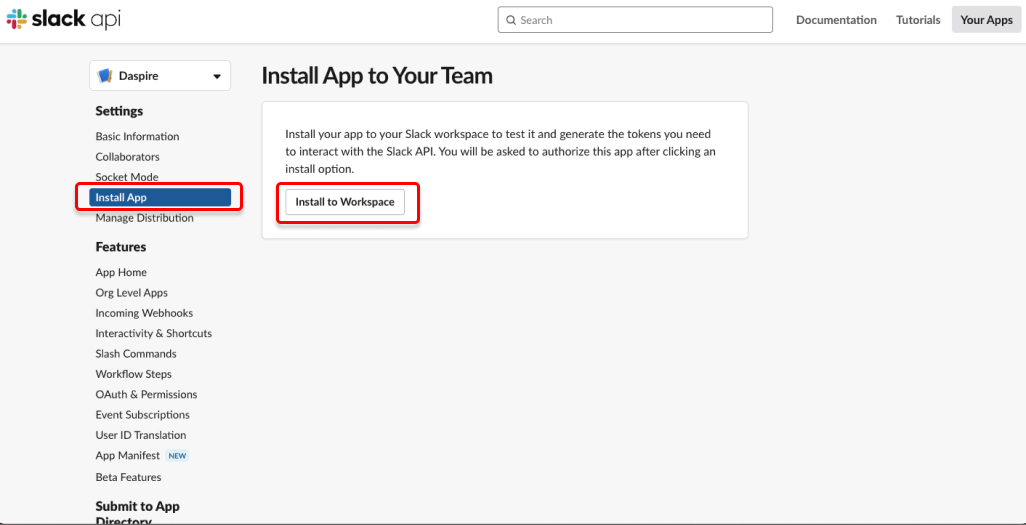Viewport: 1026px width, 525px height.
Task: Open App Manifest page
Action: tap(128, 456)
